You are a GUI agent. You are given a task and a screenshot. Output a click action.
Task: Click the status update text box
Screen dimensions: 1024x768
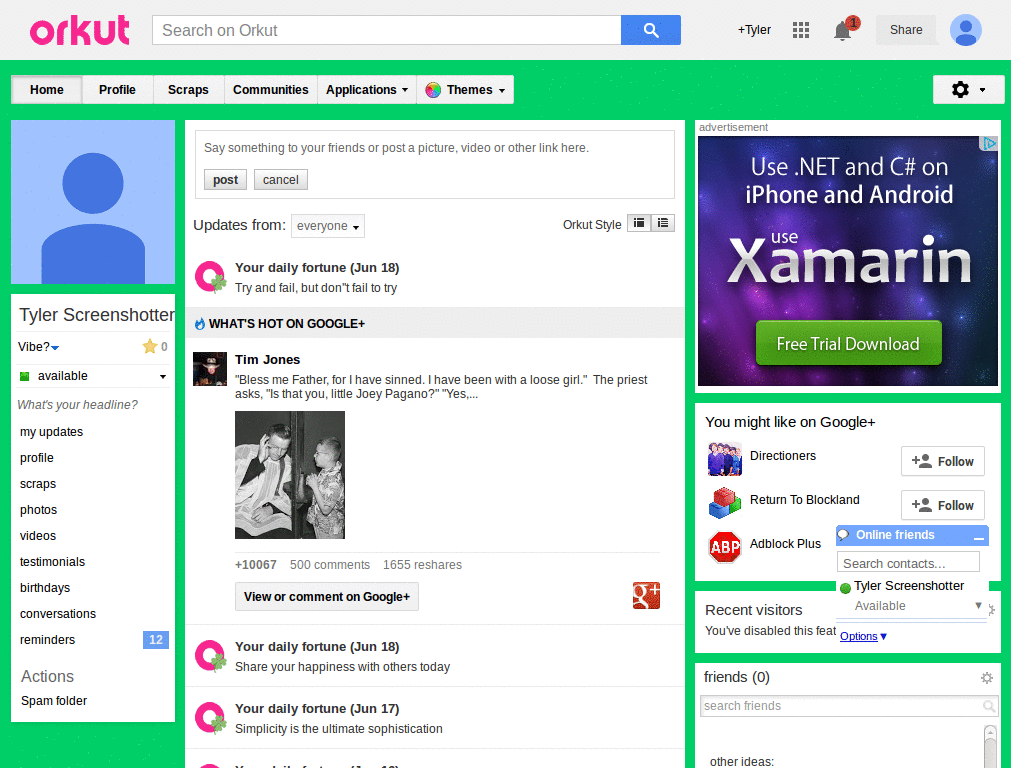tap(434, 148)
